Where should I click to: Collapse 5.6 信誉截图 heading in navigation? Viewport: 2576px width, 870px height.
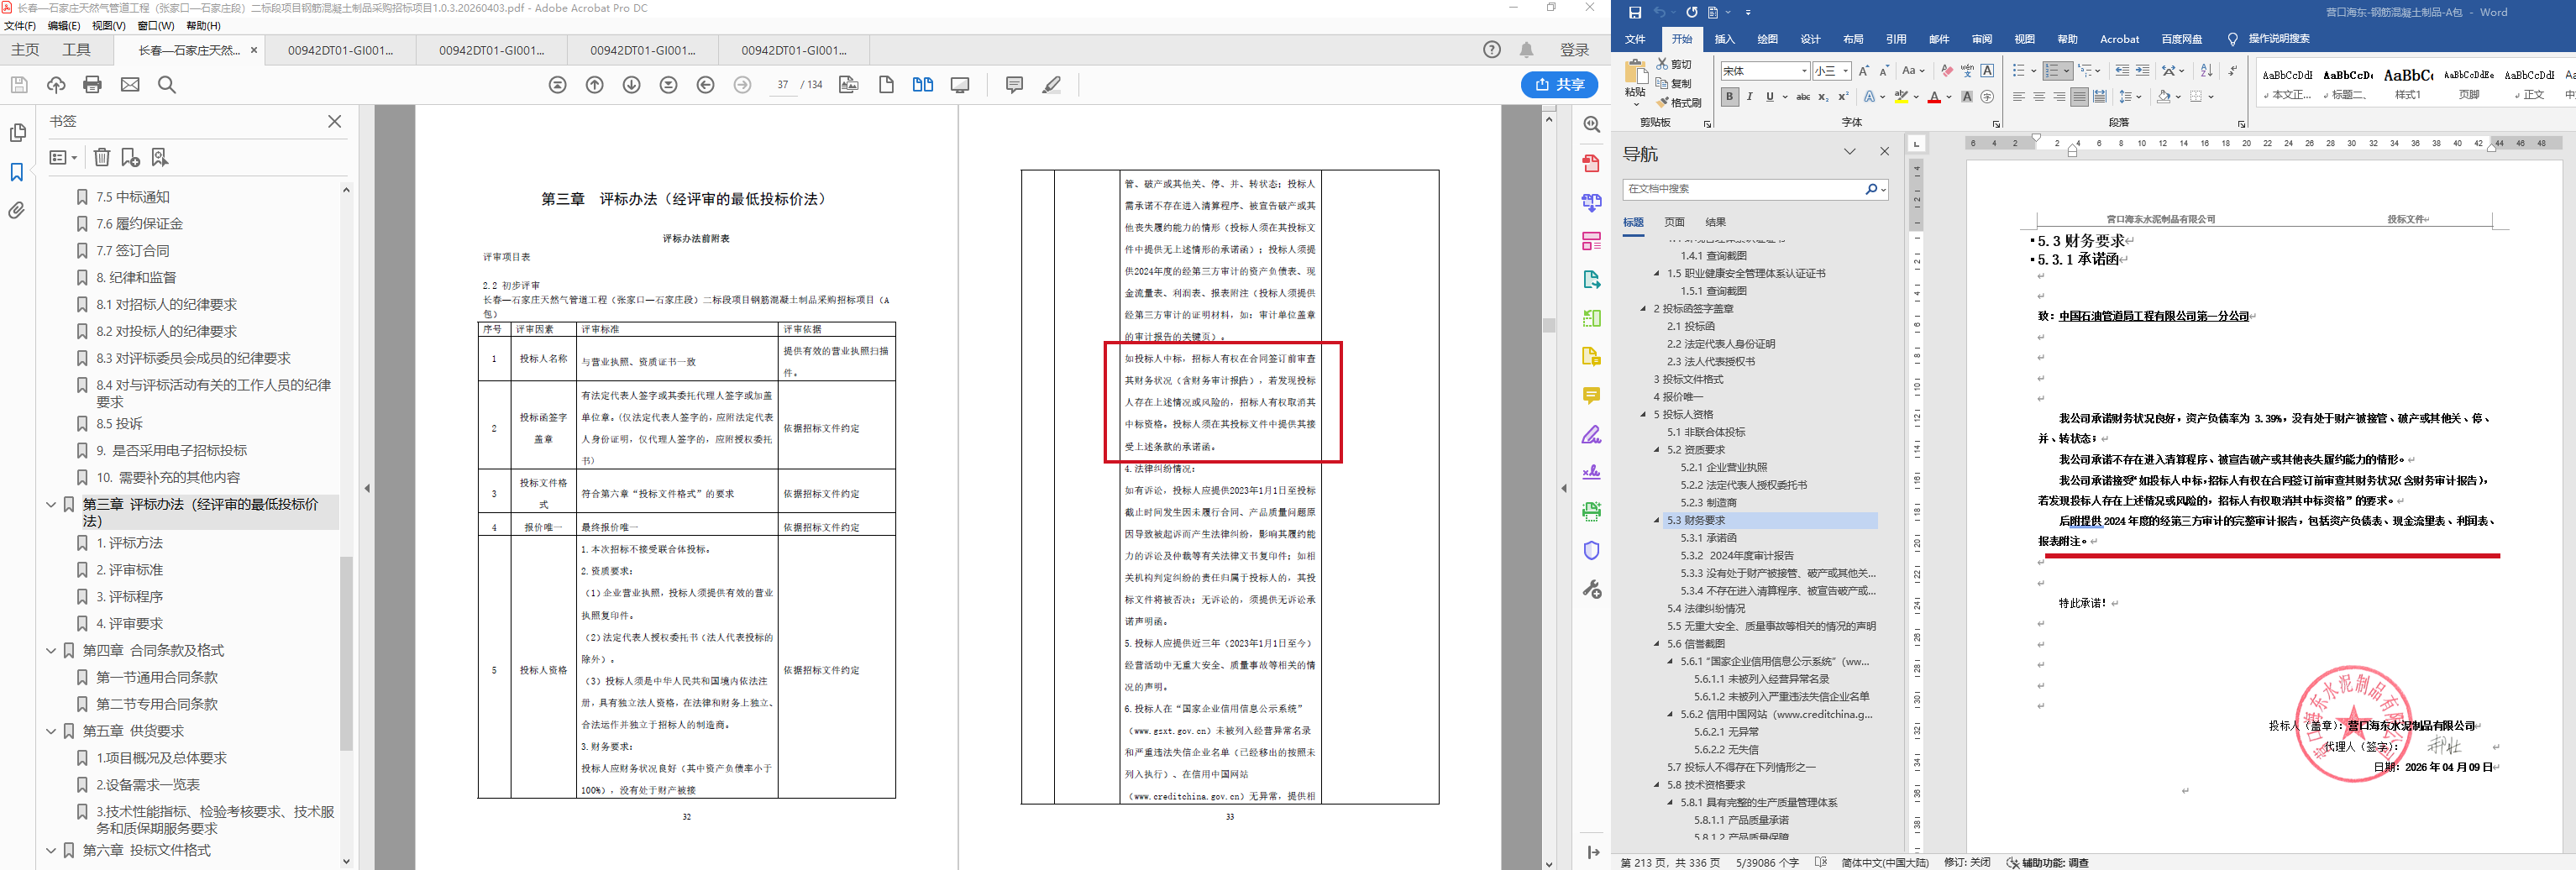tap(1657, 644)
